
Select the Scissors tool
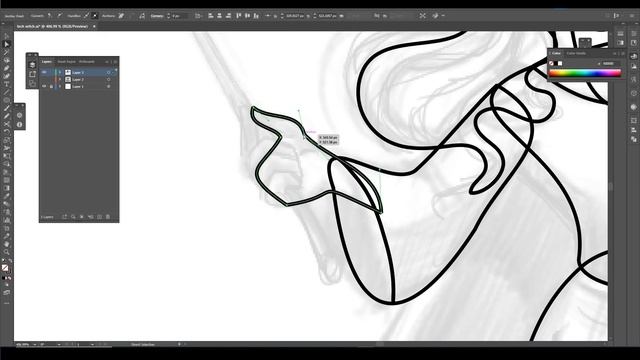[6, 124]
